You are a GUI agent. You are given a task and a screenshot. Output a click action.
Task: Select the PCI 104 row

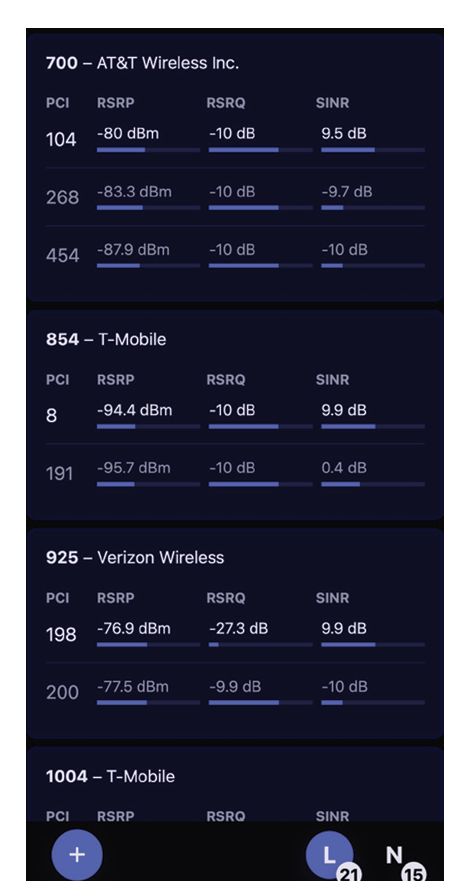[x=235, y=139]
